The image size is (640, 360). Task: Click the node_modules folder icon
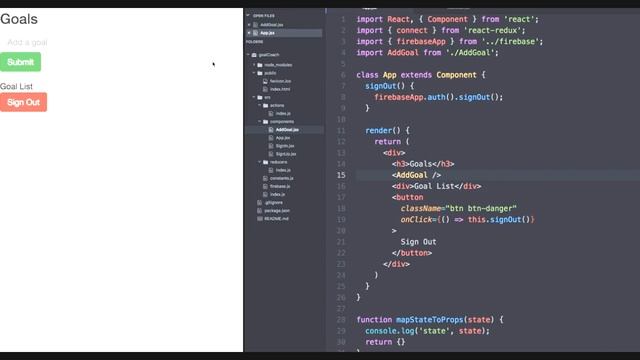pos(260,65)
